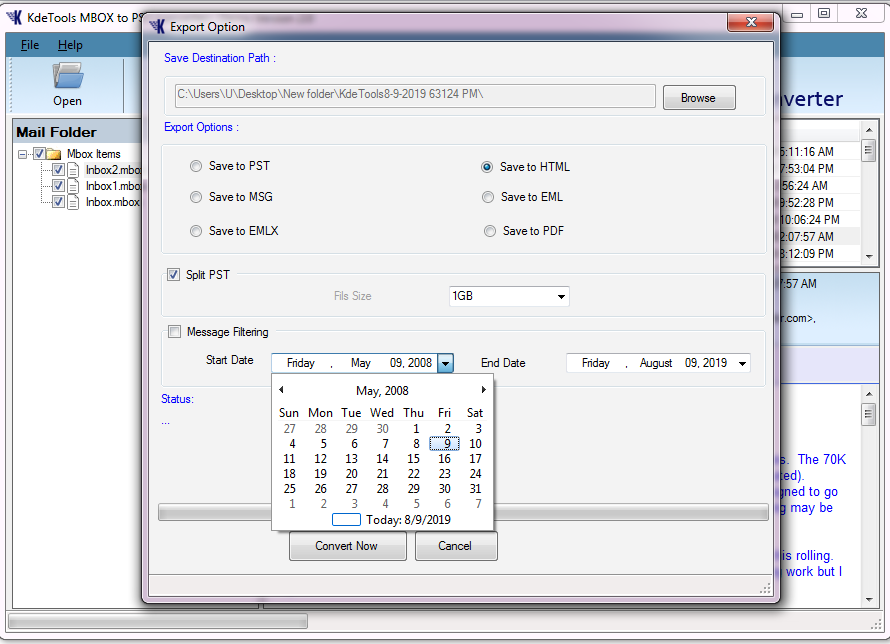The image size is (890, 644).
Task: Click the Today 8/9/2019 marker box
Action: pyautogui.click(x=346, y=520)
